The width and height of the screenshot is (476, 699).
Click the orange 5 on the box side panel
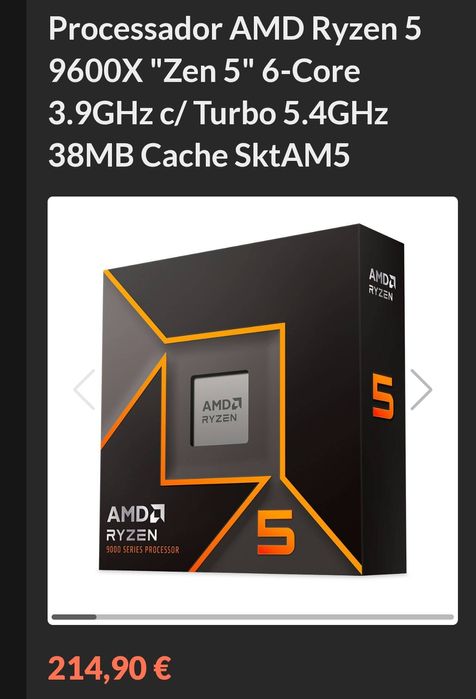point(383,397)
